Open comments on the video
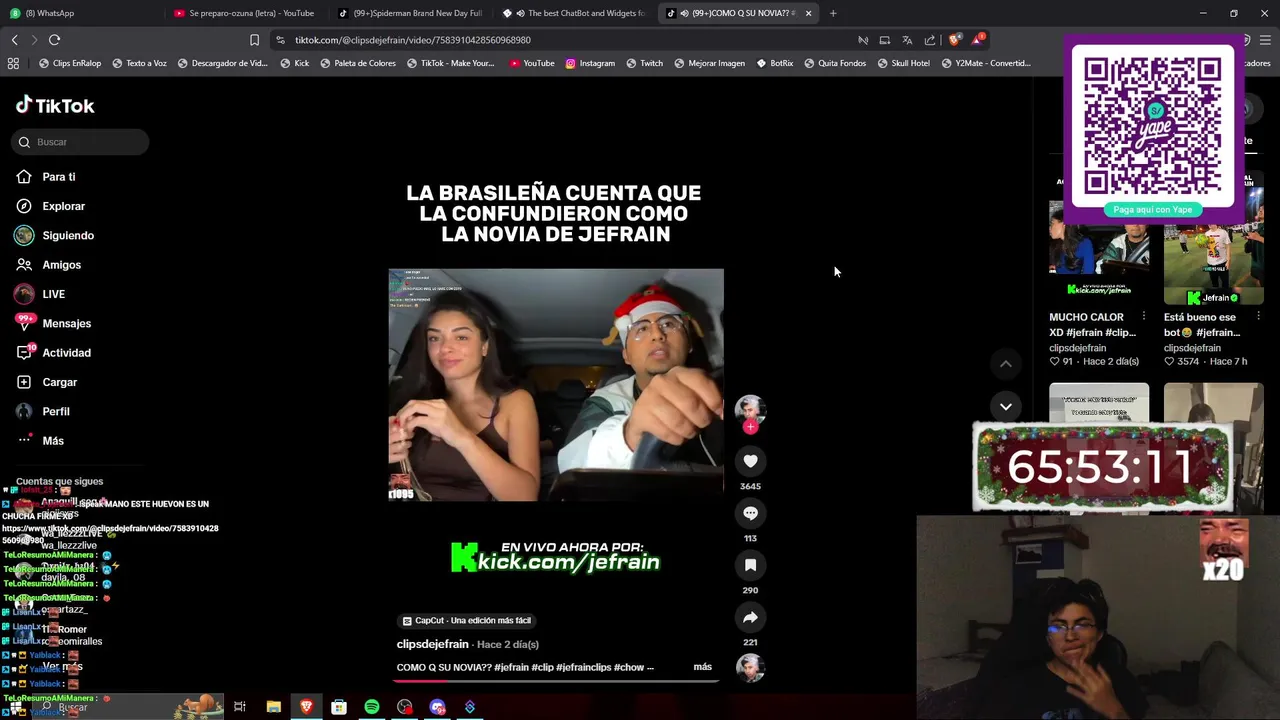 tap(750, 513)
